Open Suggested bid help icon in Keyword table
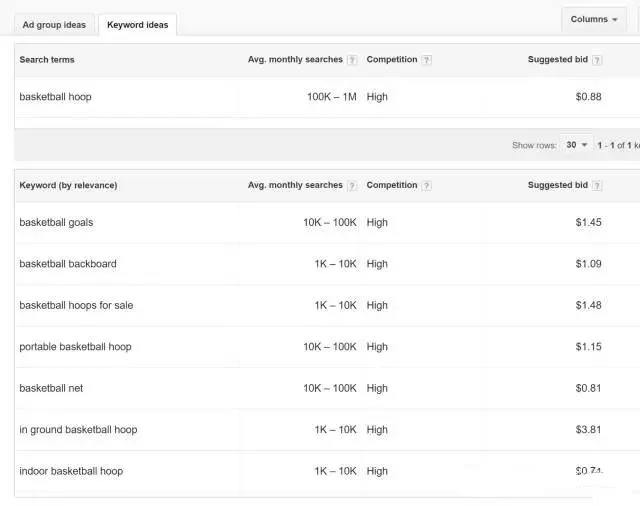This screenshot has width=640, height=506. 597,186
